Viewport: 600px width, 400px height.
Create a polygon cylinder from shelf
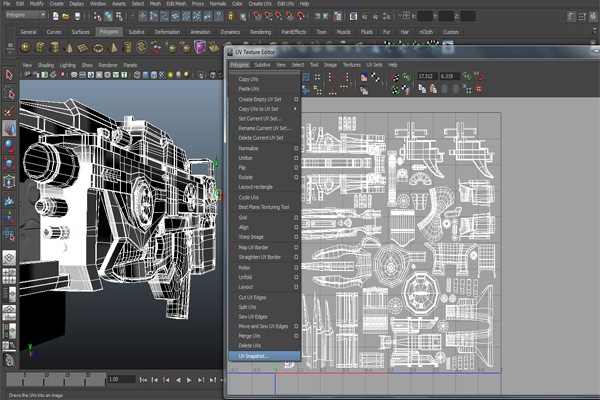click(54, 47)
